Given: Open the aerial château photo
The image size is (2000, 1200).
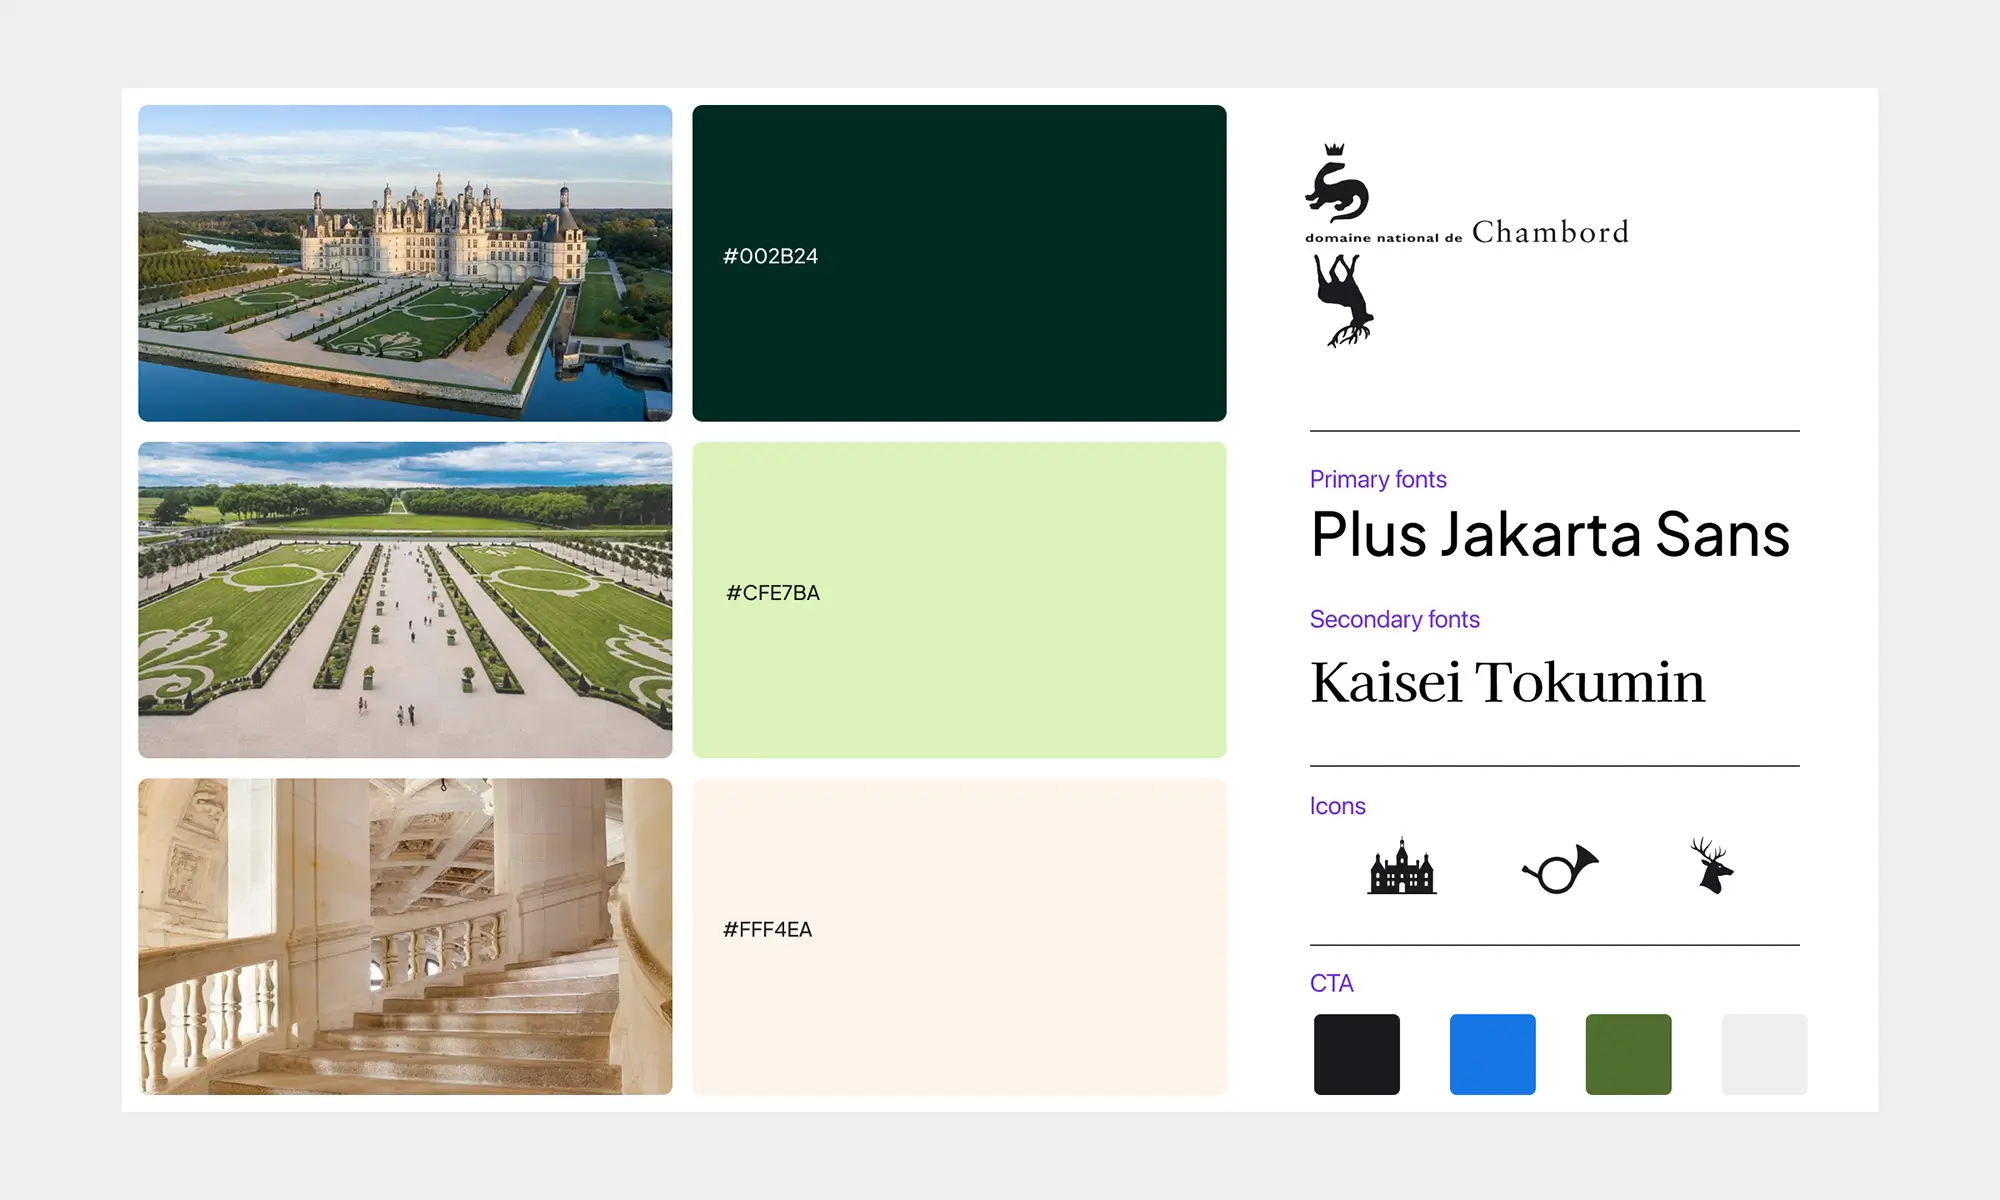Looking at the screenshot, I should [x=405, y=263].
